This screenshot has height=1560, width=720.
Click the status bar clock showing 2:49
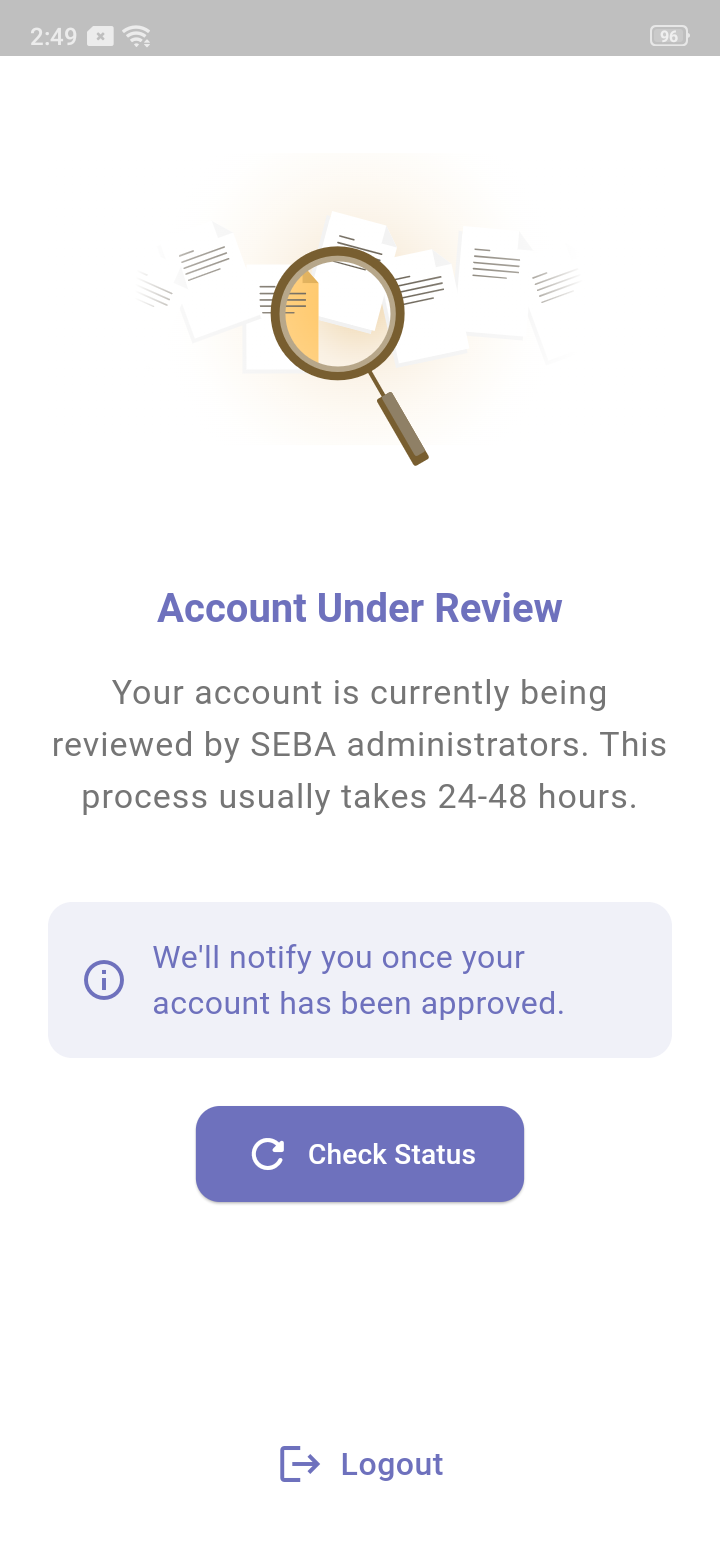tap(53, 37)
